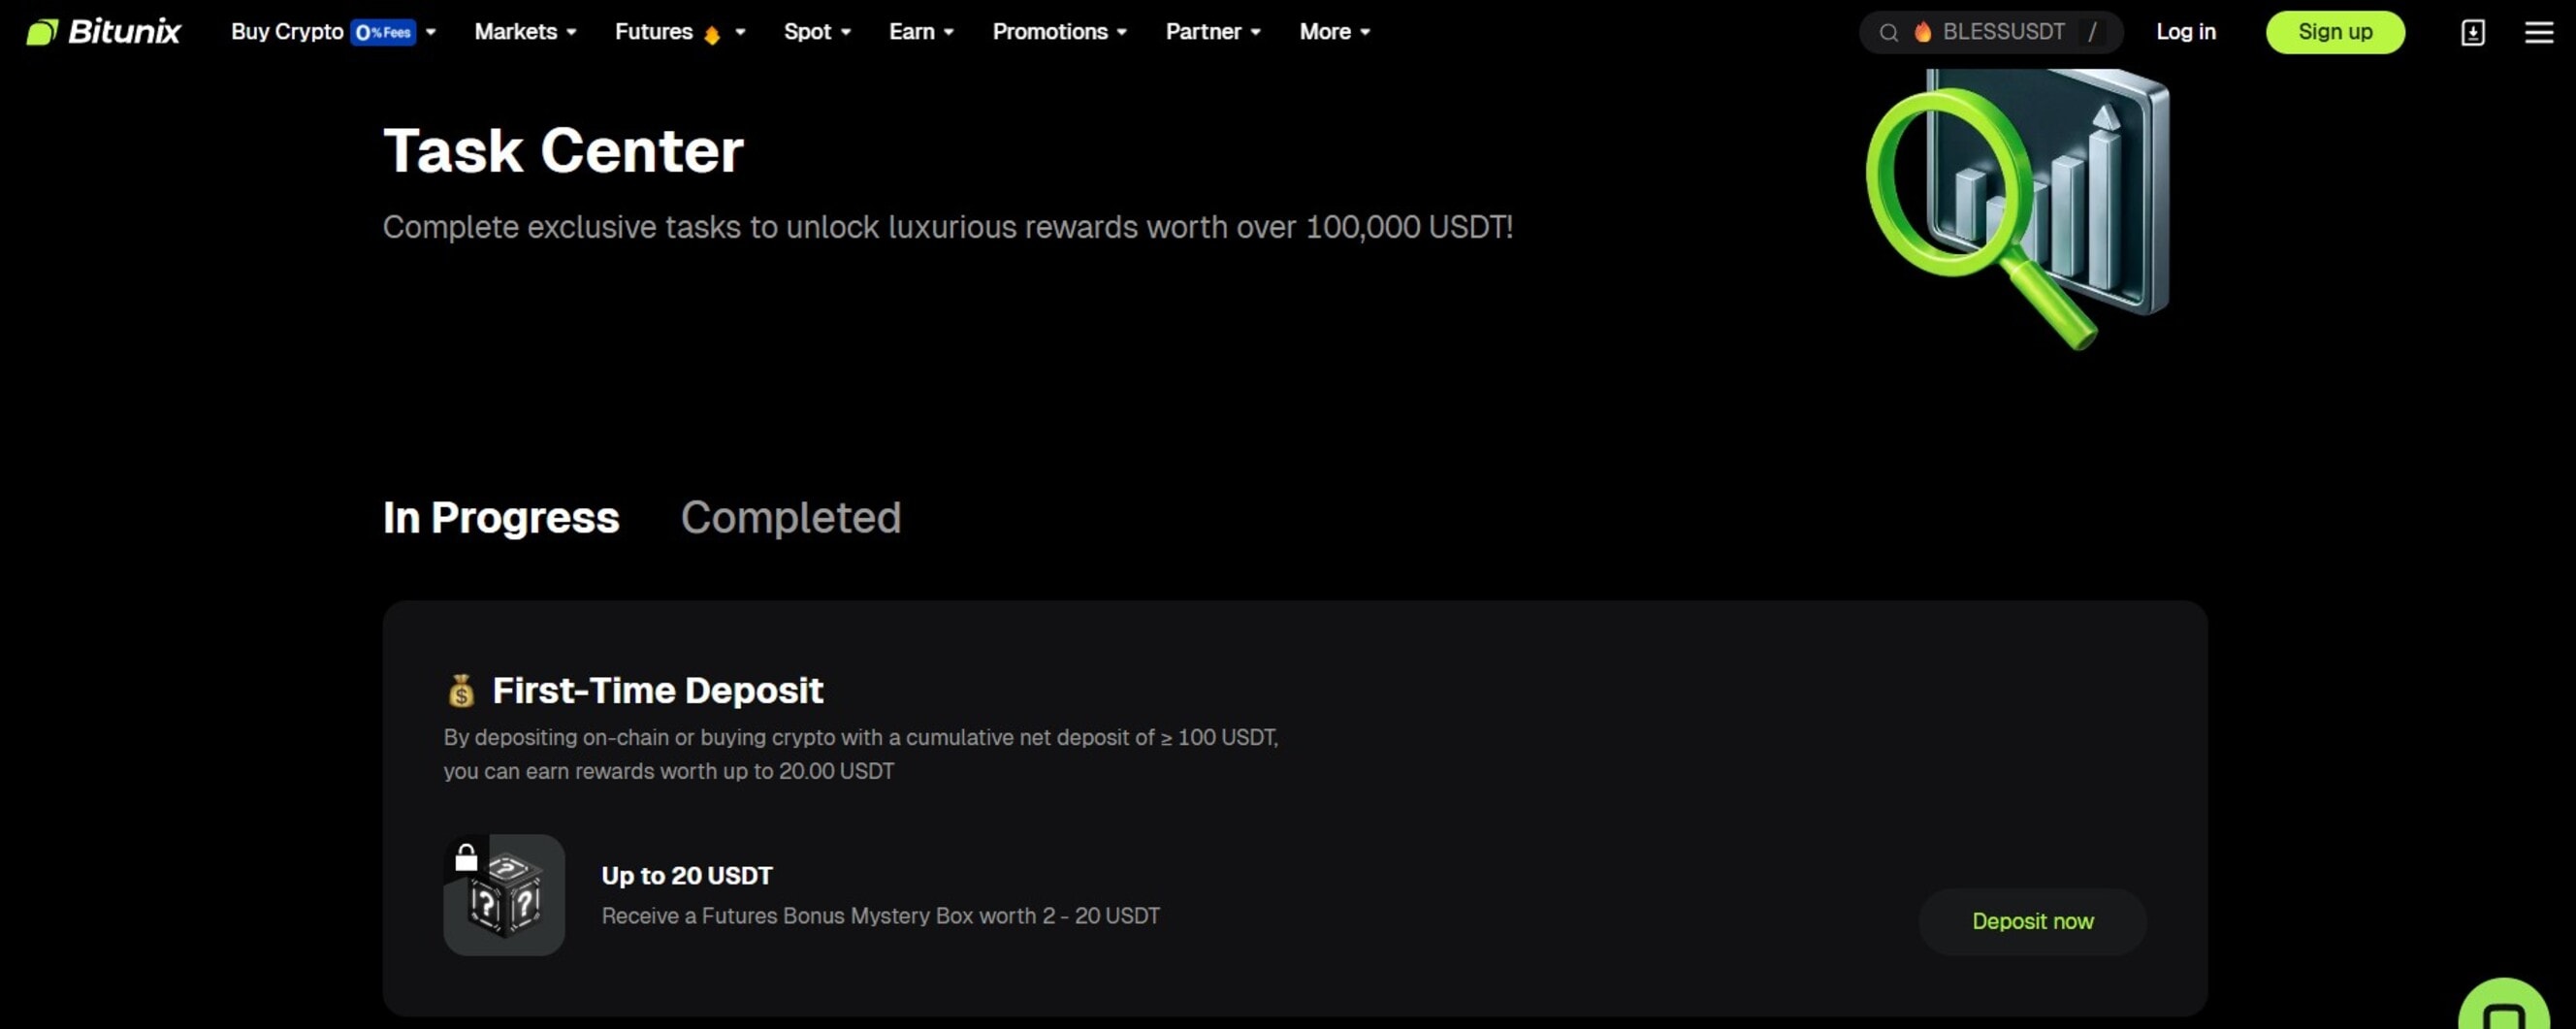Viewport: 2576px width, 1029px height.
Task: Click the download app icon
Action: [x=2472, y=32]
